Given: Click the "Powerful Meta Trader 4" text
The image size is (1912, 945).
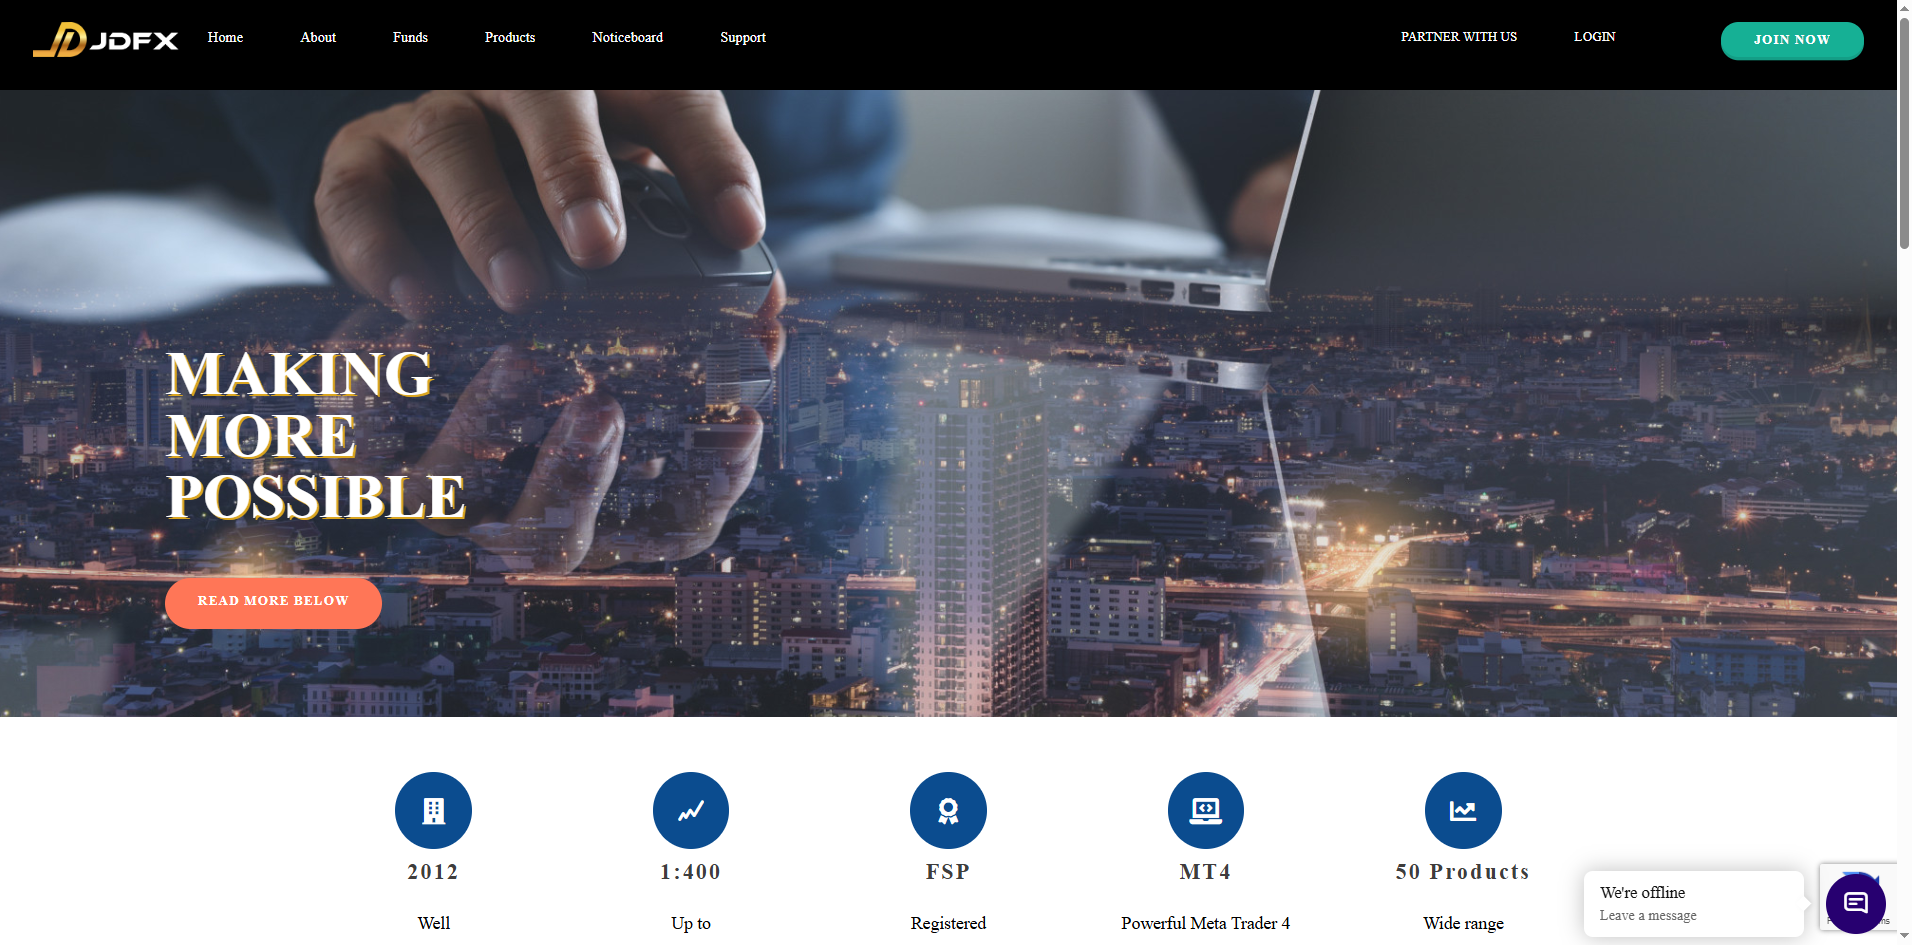Looking at the screenshot, I should tap(1206, 923).
